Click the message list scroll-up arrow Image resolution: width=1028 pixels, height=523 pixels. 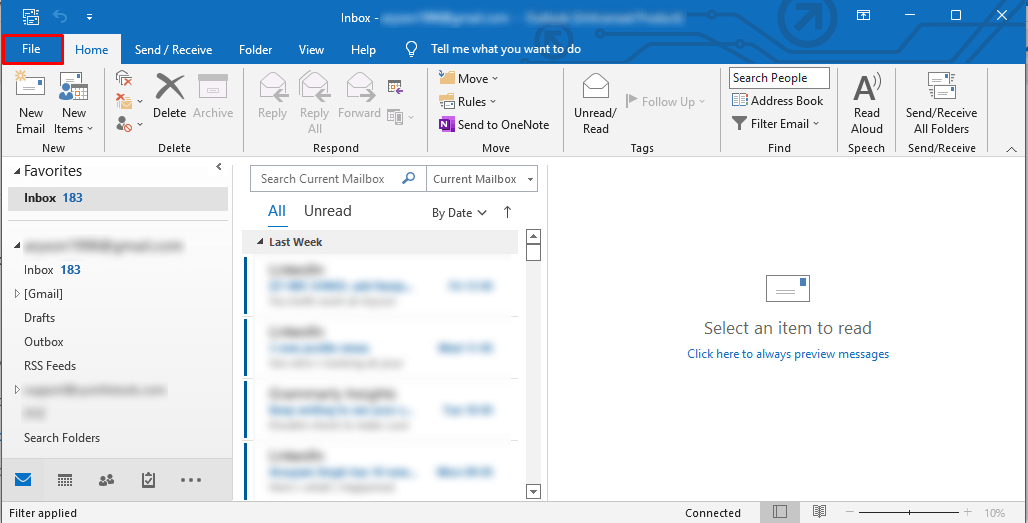[x=534, y=237]
